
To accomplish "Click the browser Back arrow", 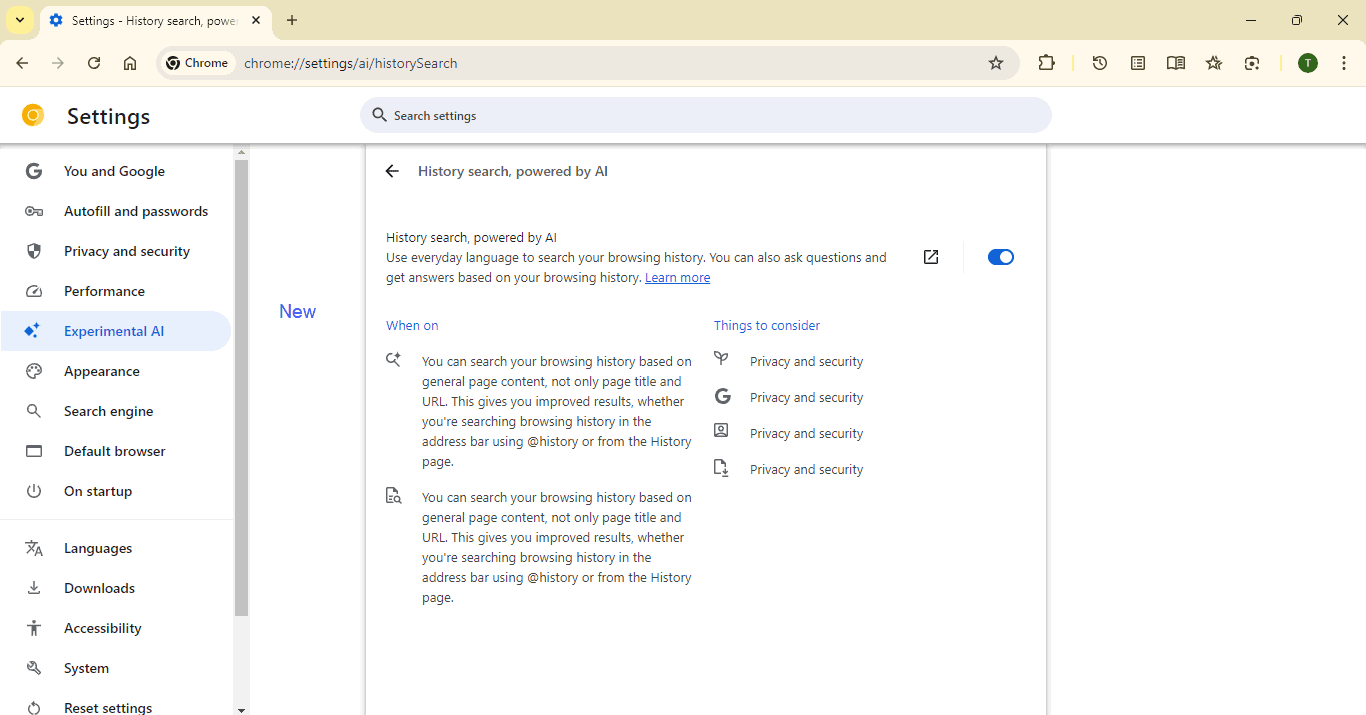I will pyautogui.click(x=22, y=63).
